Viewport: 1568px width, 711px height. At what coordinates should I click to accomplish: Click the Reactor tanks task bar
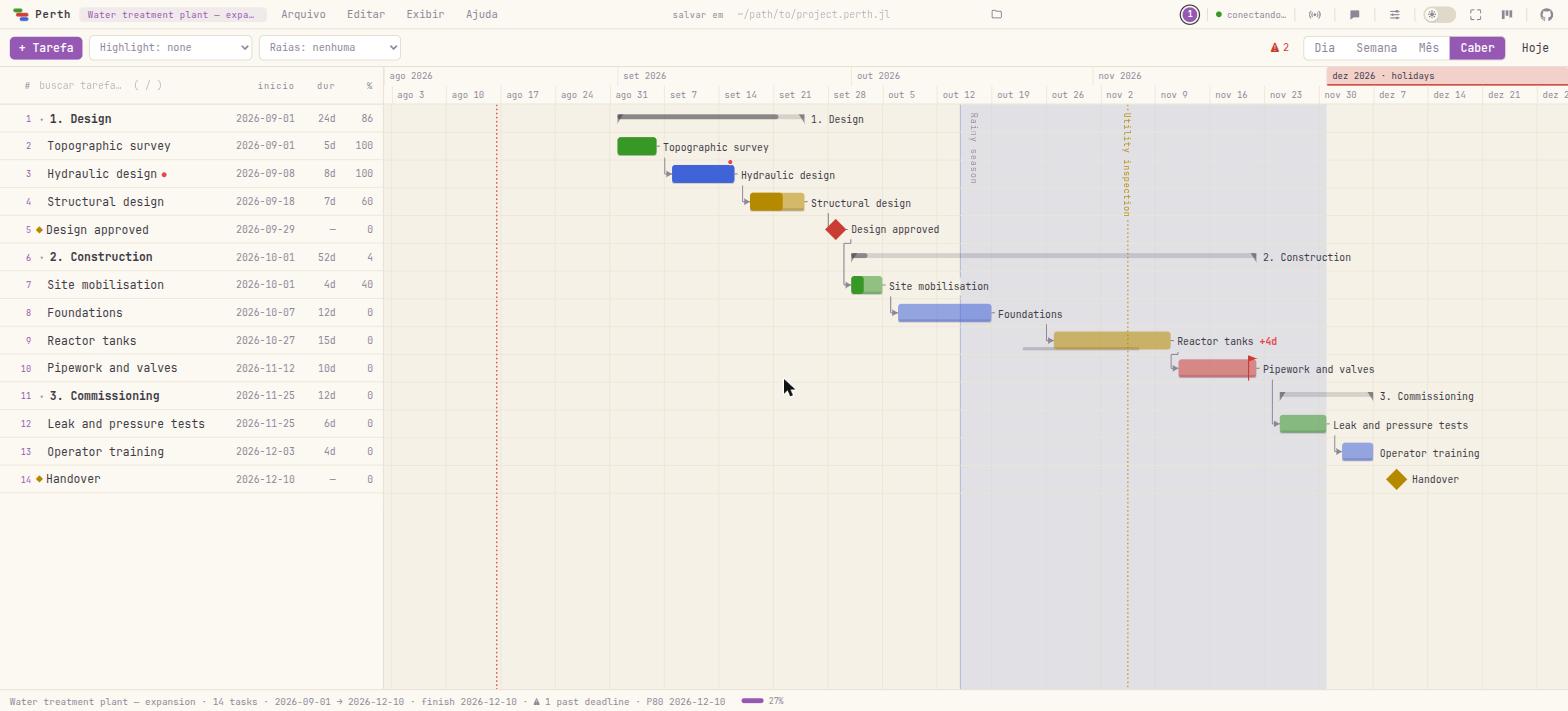(x=1112, y=340)
